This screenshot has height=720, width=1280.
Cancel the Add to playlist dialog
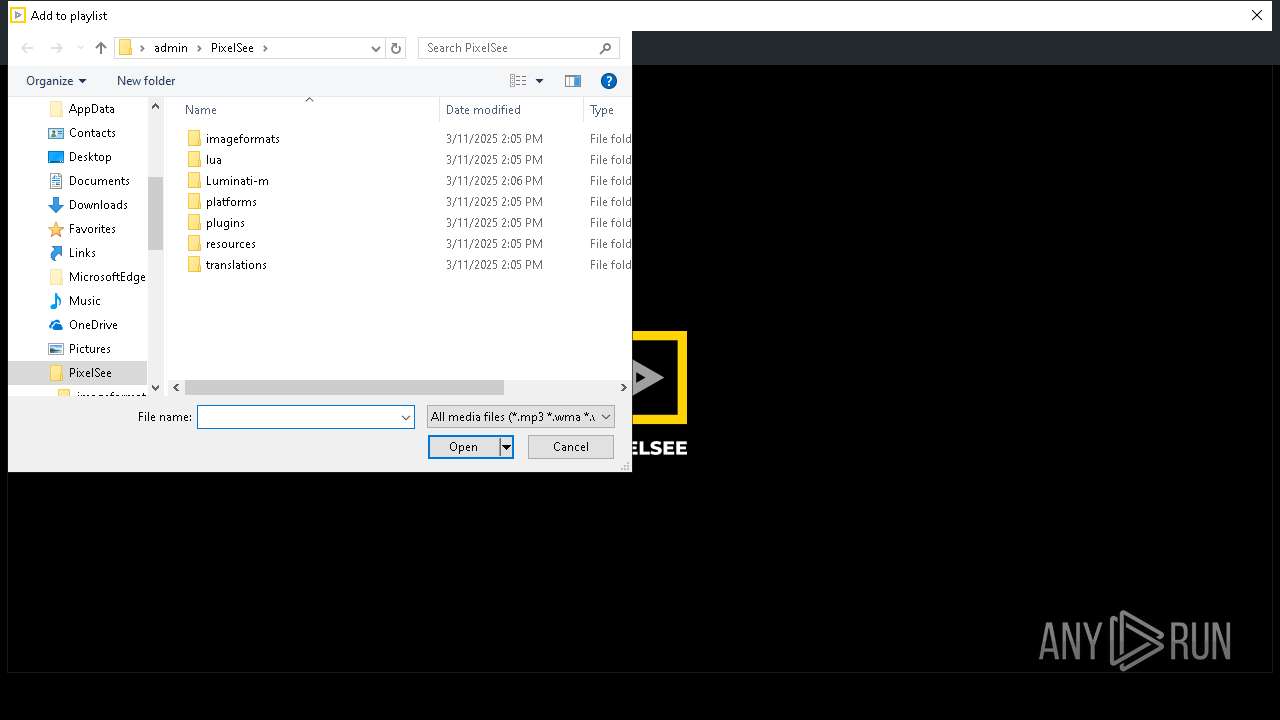pos(571,447)
